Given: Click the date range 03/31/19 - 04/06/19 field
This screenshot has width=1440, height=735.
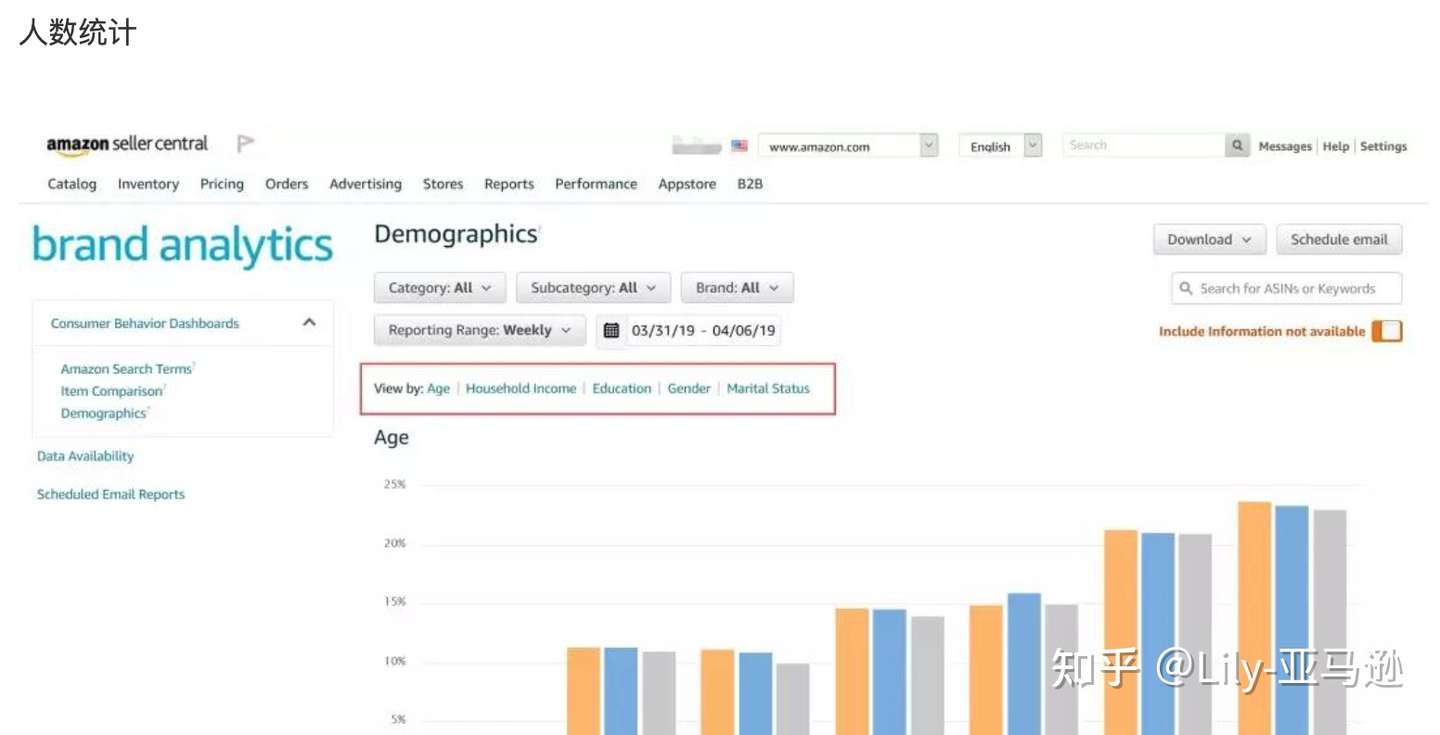Looking at the screenshot, I should click(x=703, y=331).
